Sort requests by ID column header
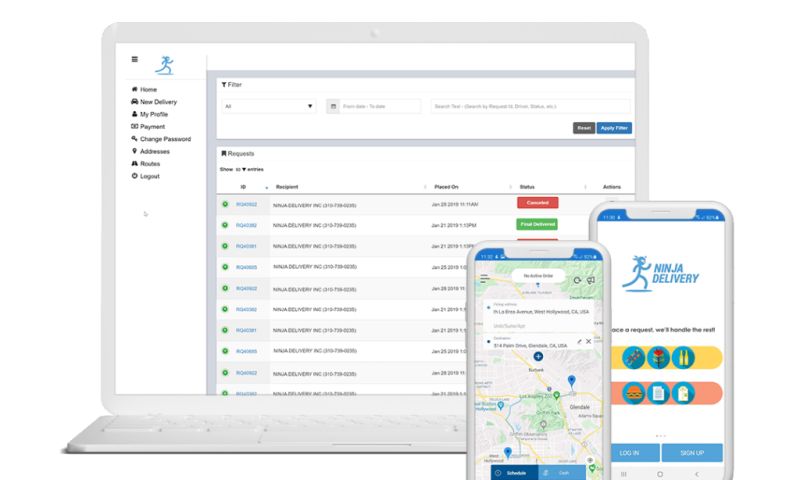This screenshot has width=800, height=480. point(243,187)
